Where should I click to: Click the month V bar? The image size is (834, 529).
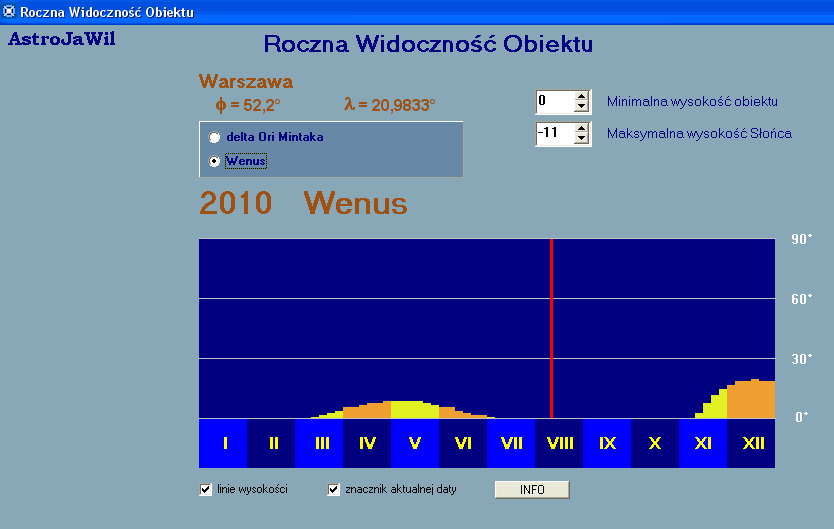pos(415,443)
